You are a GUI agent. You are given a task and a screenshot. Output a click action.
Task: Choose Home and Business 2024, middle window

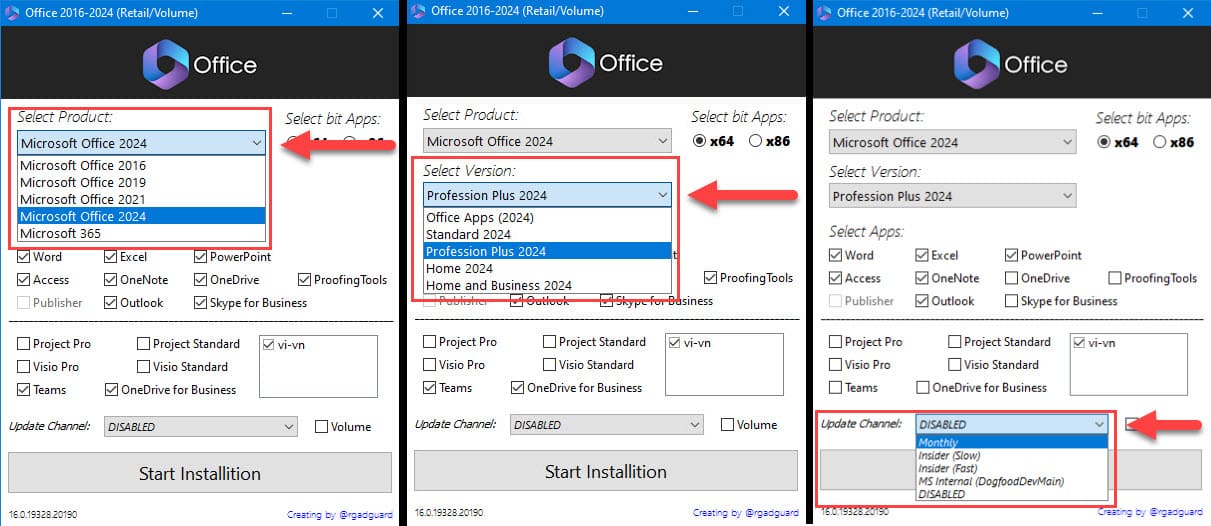(x=548, y=285)
